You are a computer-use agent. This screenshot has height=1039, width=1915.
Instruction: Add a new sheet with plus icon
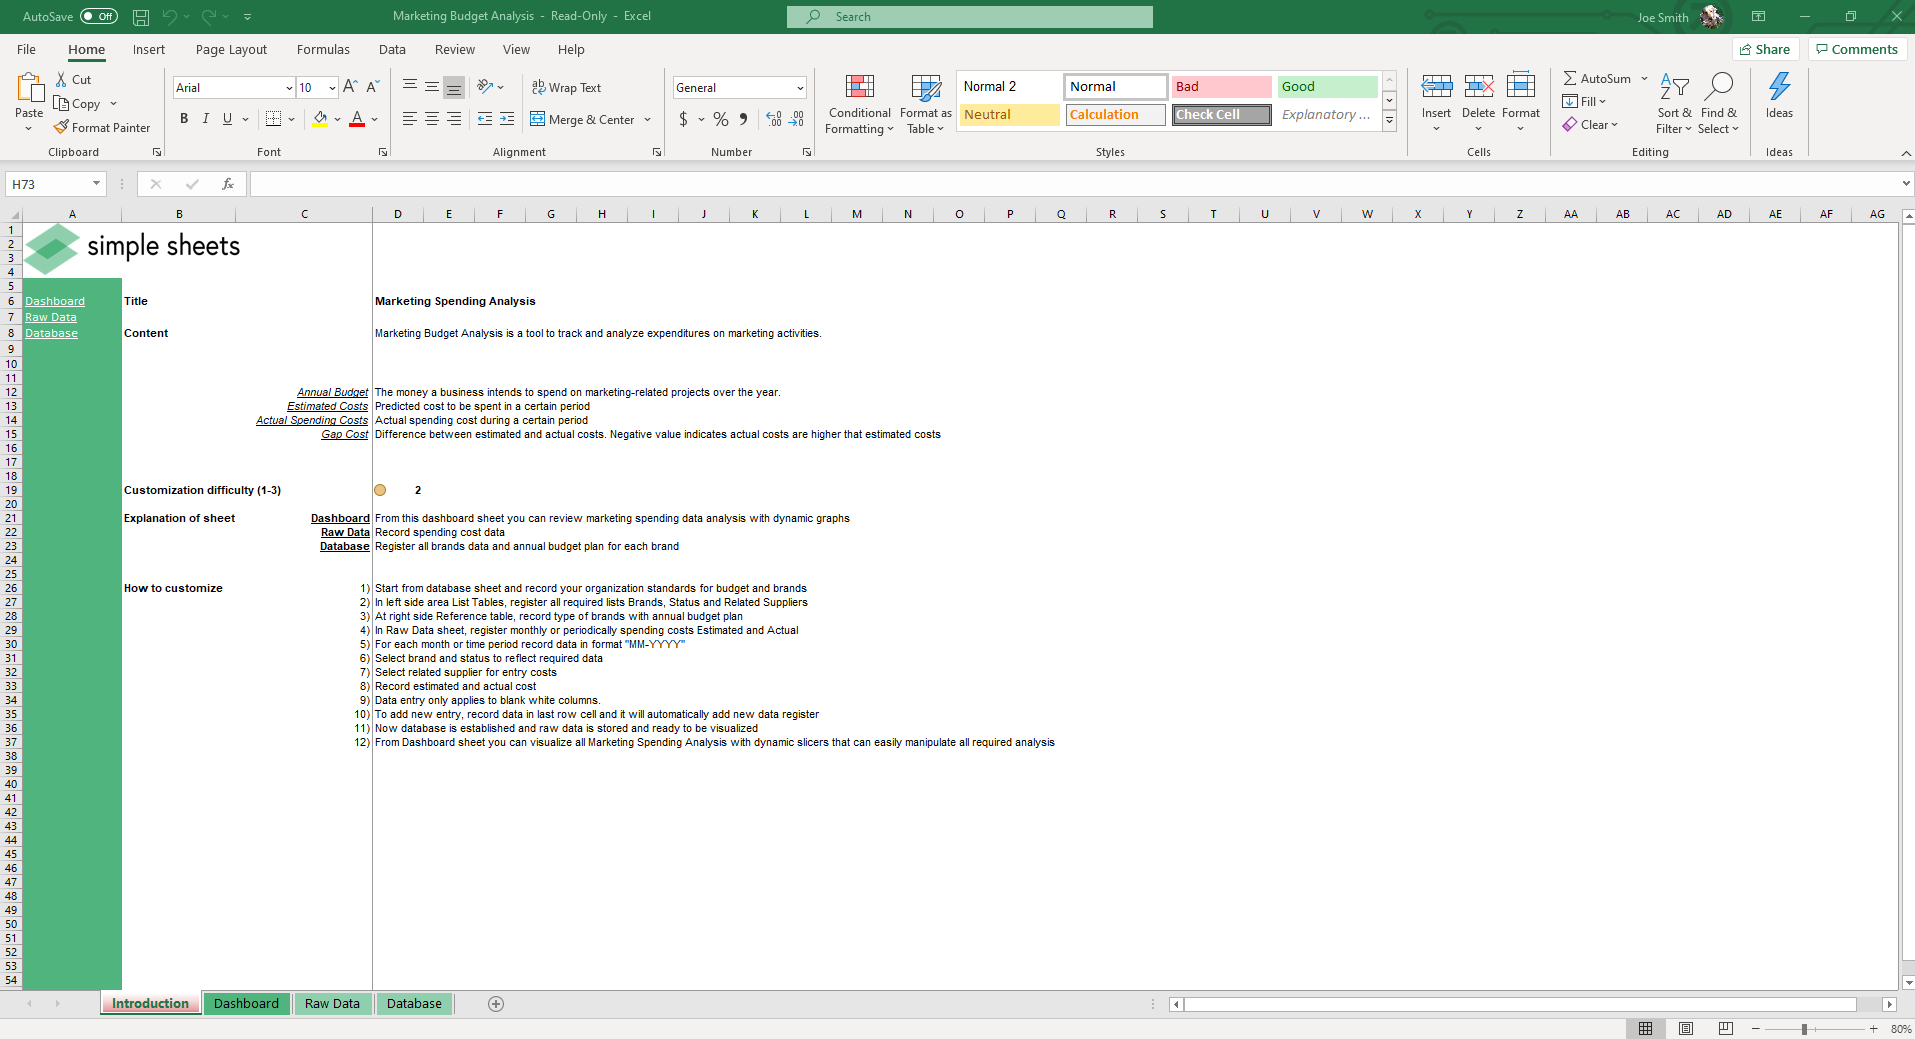(x=496, y=1004)
